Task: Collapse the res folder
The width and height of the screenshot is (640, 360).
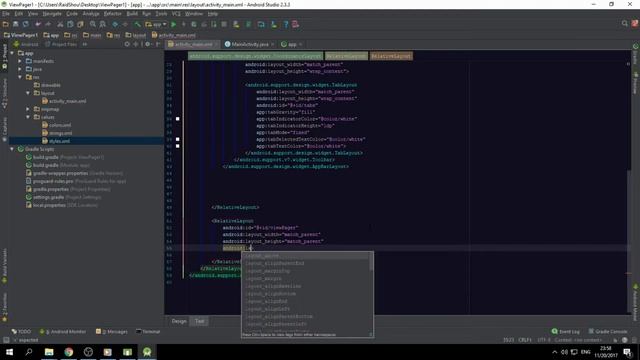Action: pos(20,77)
